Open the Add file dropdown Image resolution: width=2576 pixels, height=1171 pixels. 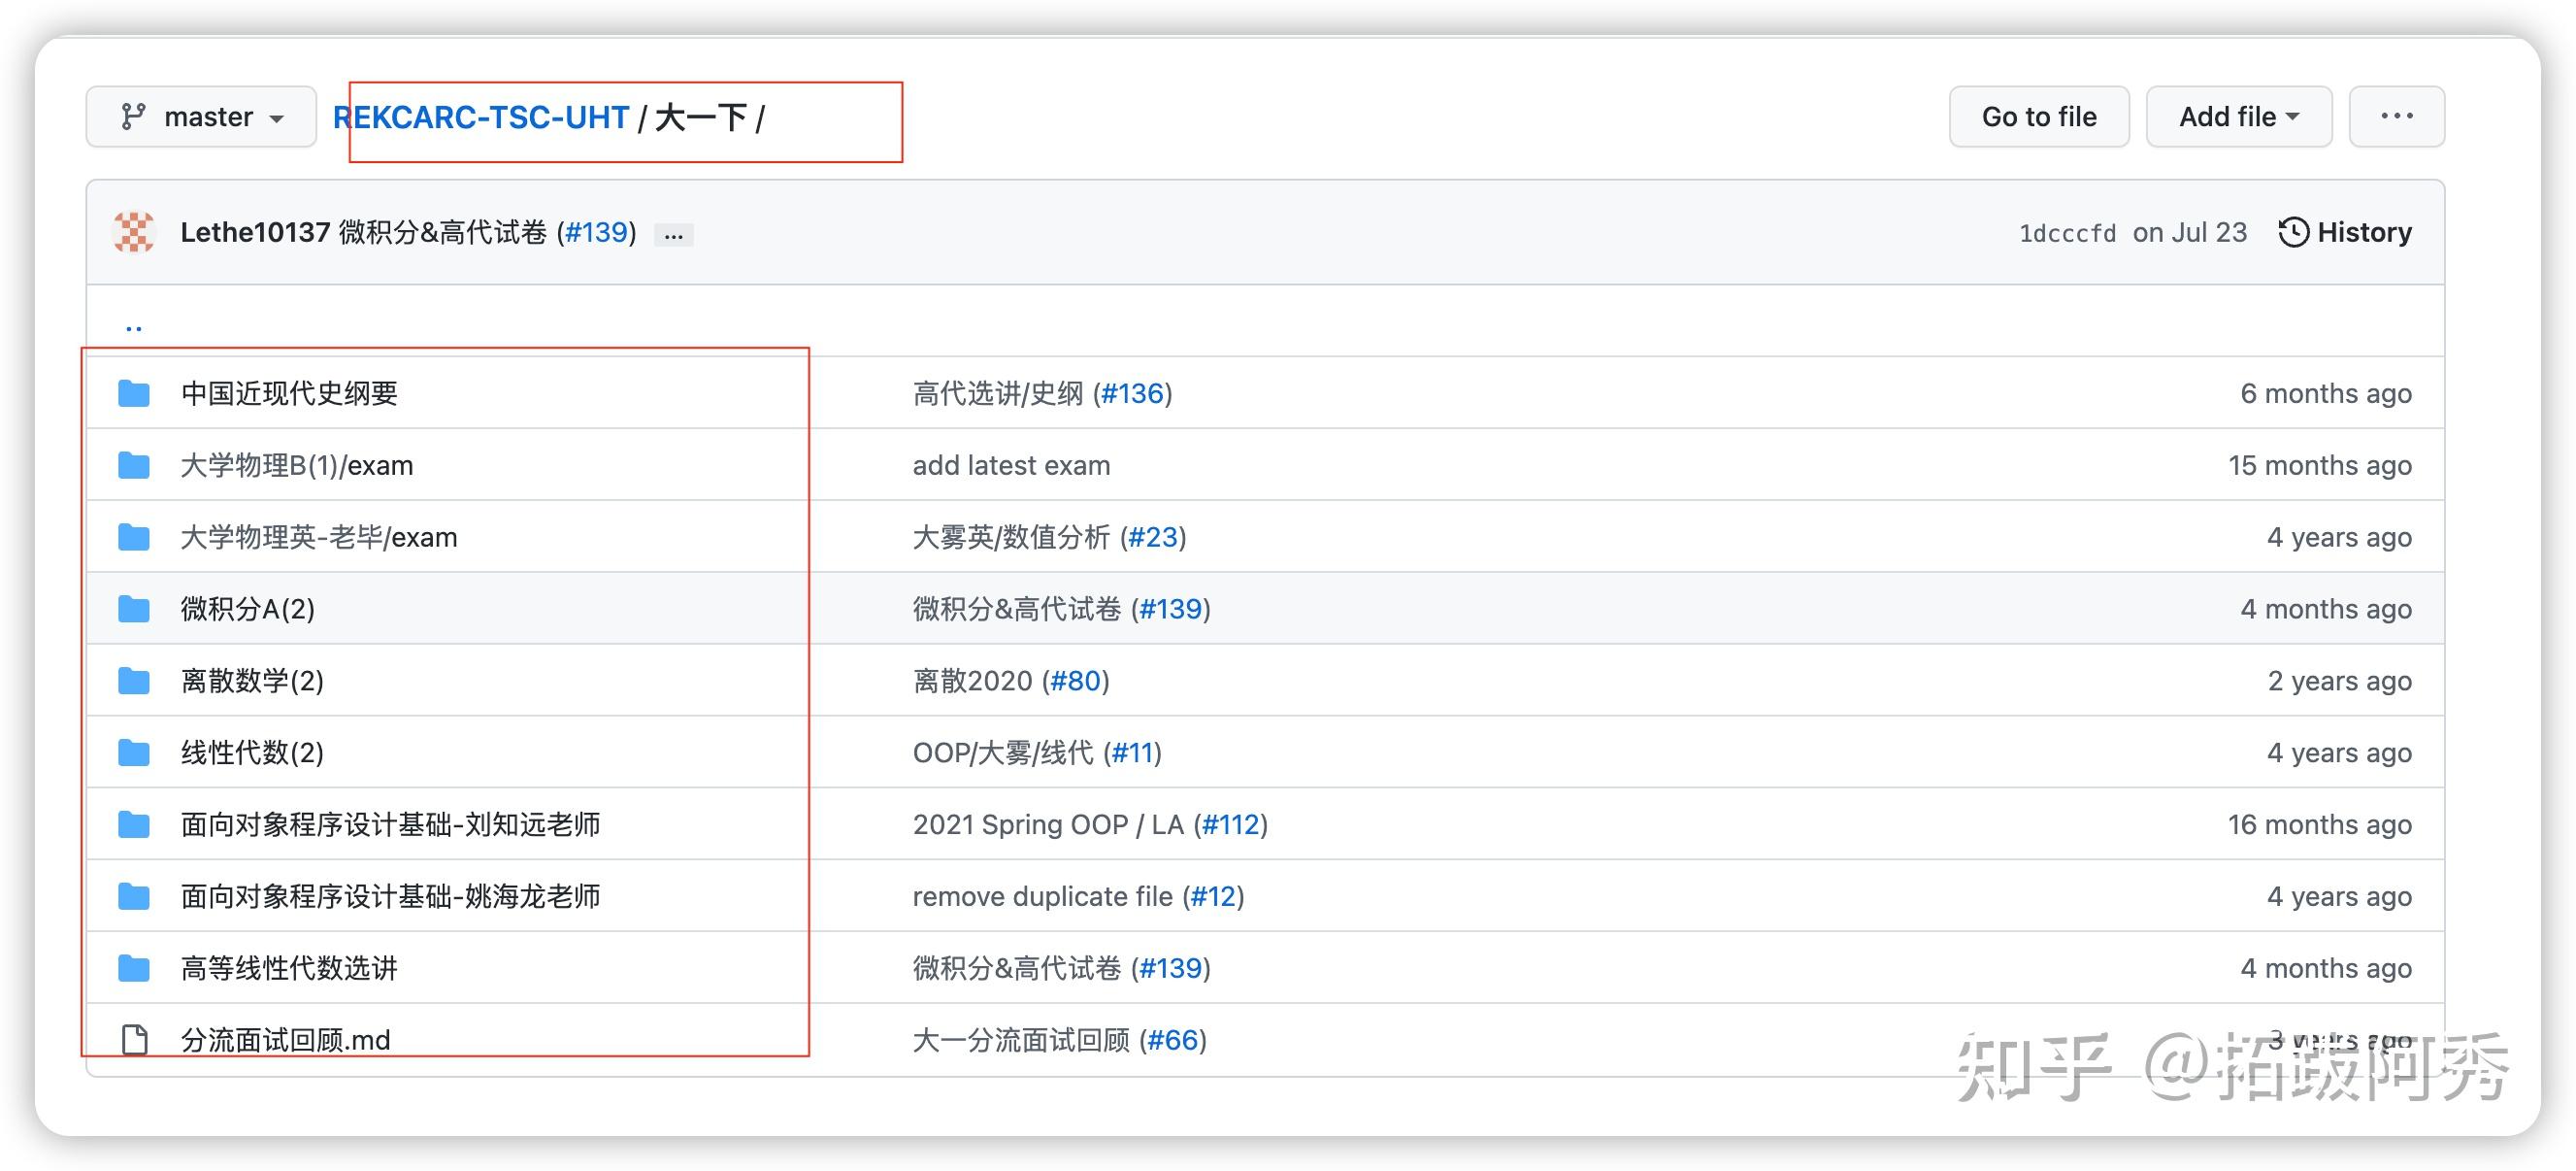coord(2238,116)
